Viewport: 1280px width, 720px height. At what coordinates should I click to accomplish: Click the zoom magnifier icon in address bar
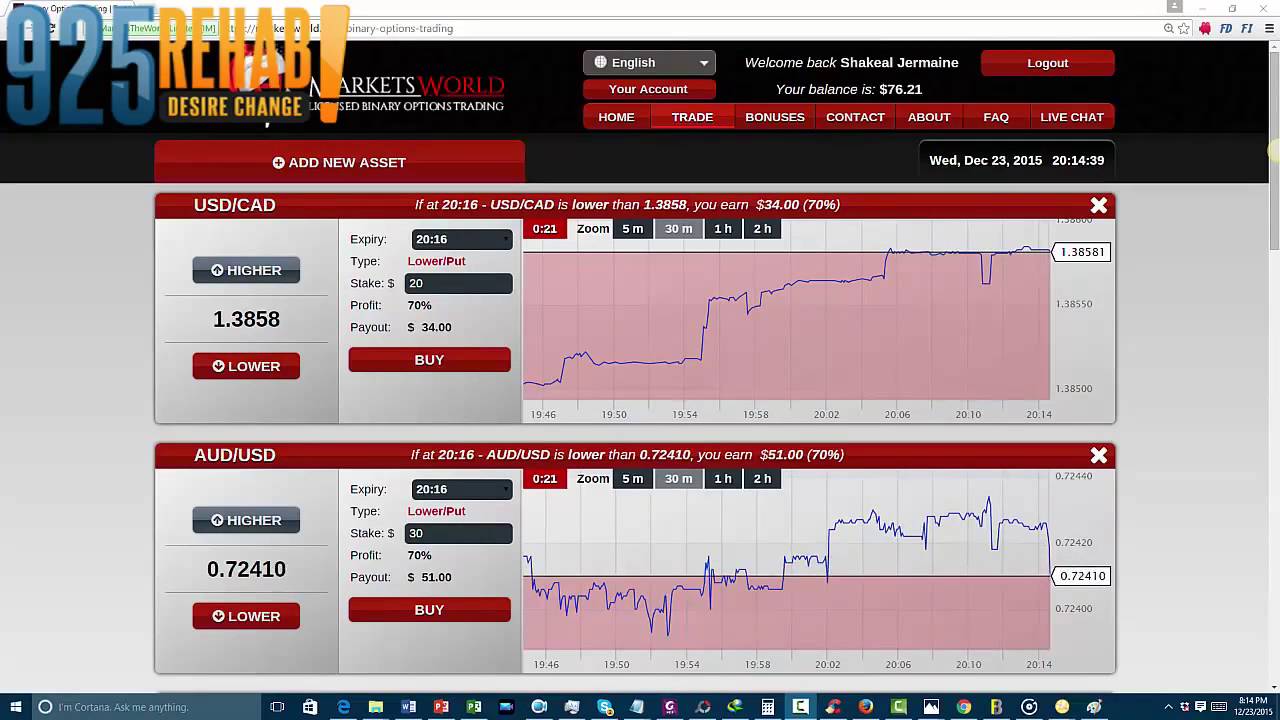(x=1169, y=28)
